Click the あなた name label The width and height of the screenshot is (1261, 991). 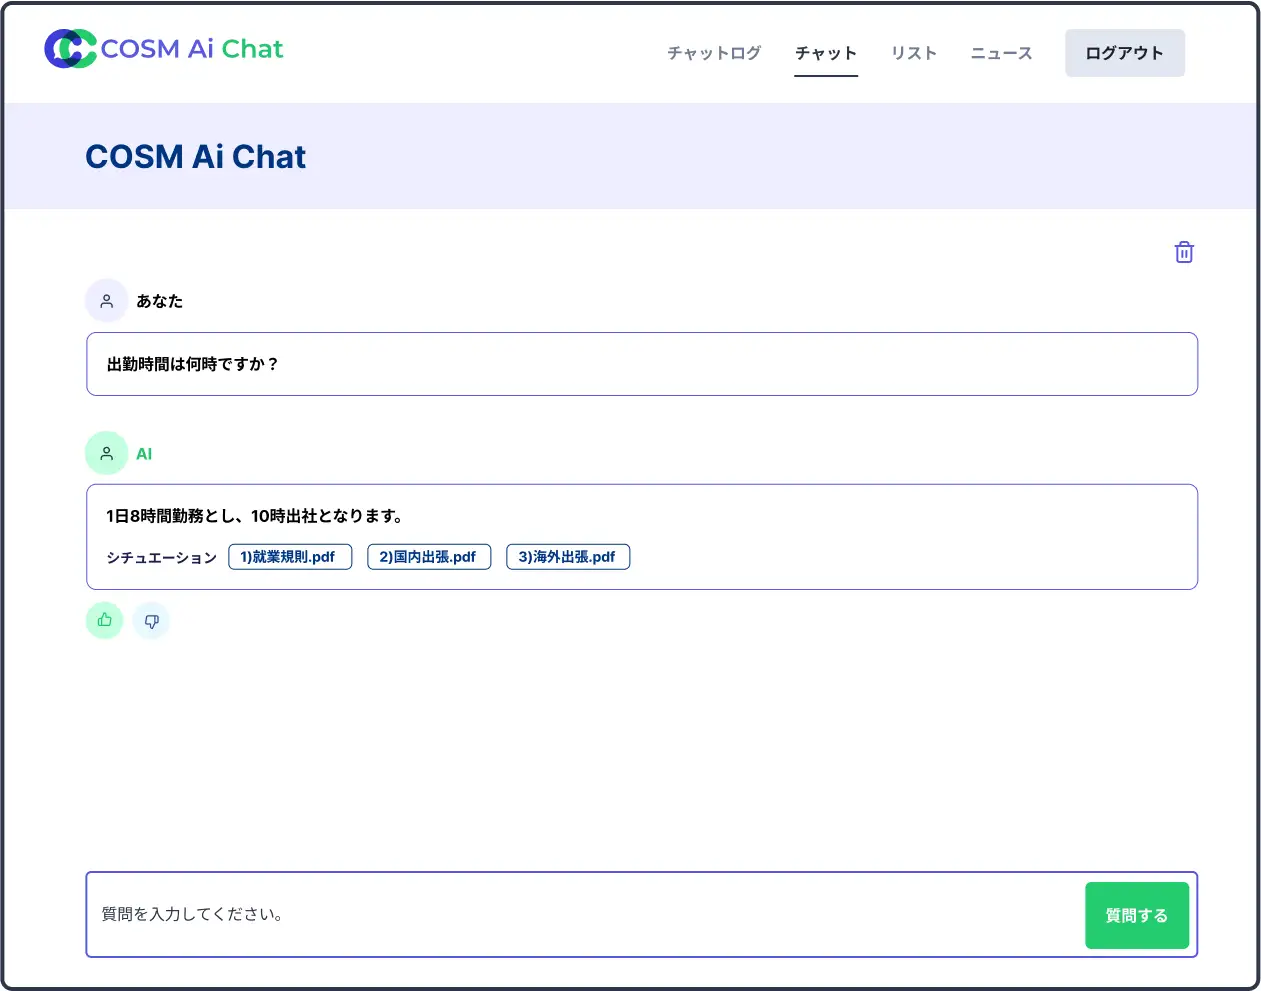[x=160, y=301]
